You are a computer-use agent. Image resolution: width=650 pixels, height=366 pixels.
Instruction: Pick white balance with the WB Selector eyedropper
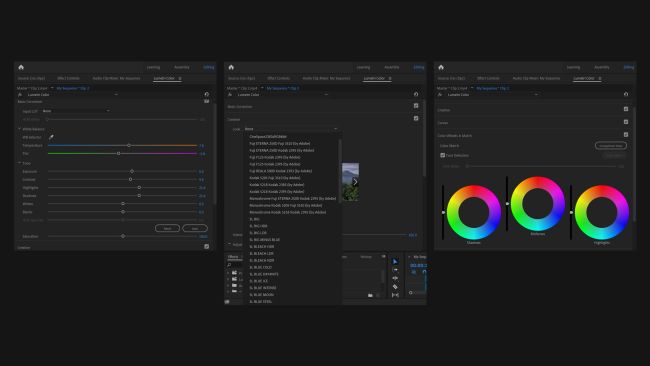51,137
